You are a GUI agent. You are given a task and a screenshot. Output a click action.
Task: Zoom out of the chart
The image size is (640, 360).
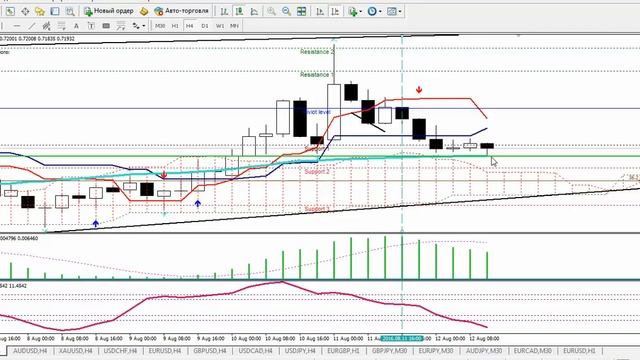(286, 11)
